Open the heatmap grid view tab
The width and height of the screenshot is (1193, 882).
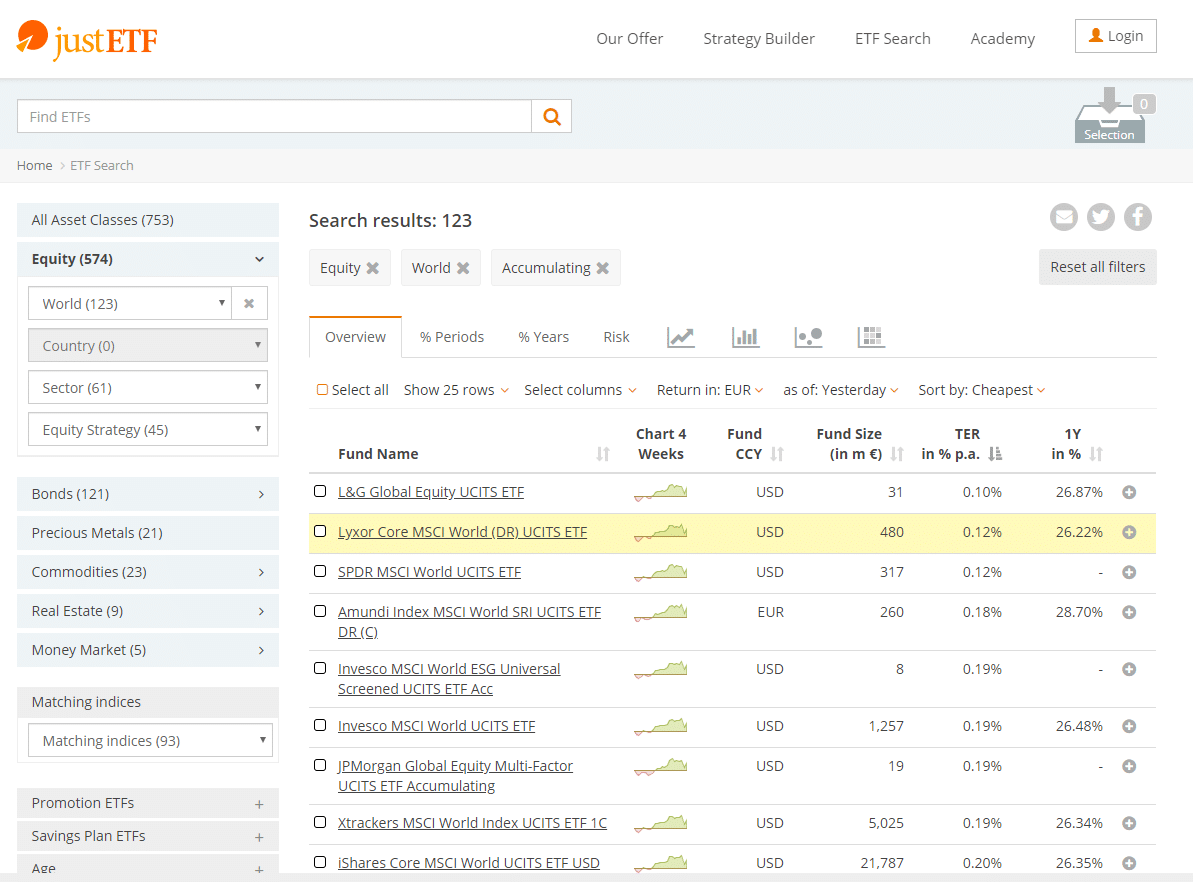[871, 336]
